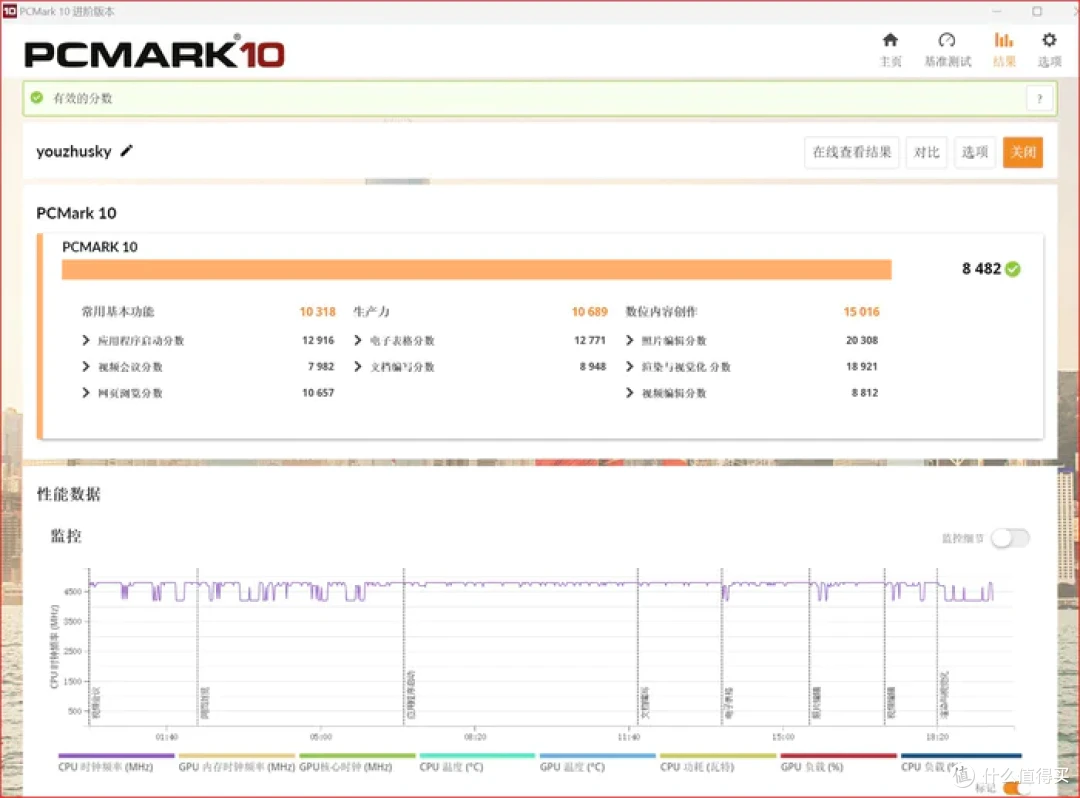Click the 视频会议 marker line at chart start
The width and height of the screenshot is (1080, 798).
[90, 647]
